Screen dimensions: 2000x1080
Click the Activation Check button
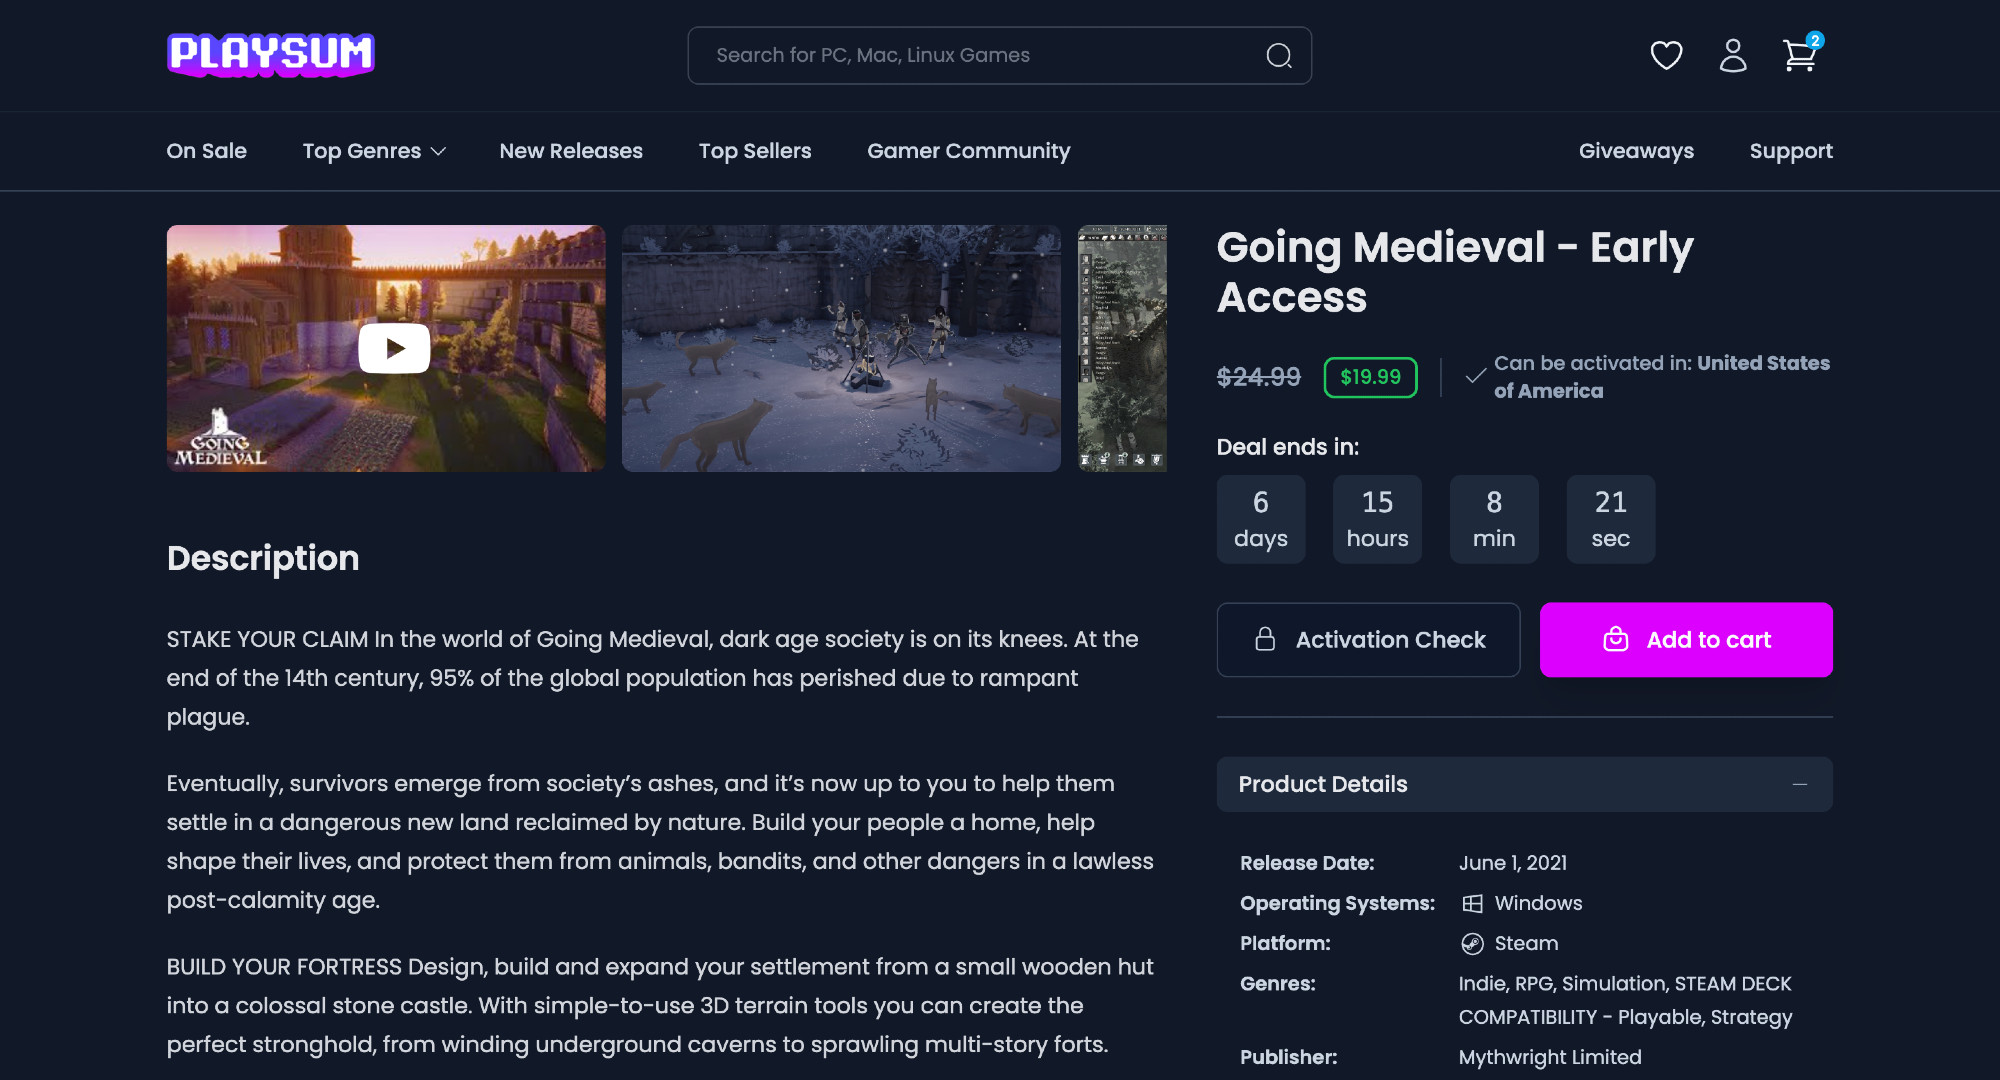pos(1367,640)
